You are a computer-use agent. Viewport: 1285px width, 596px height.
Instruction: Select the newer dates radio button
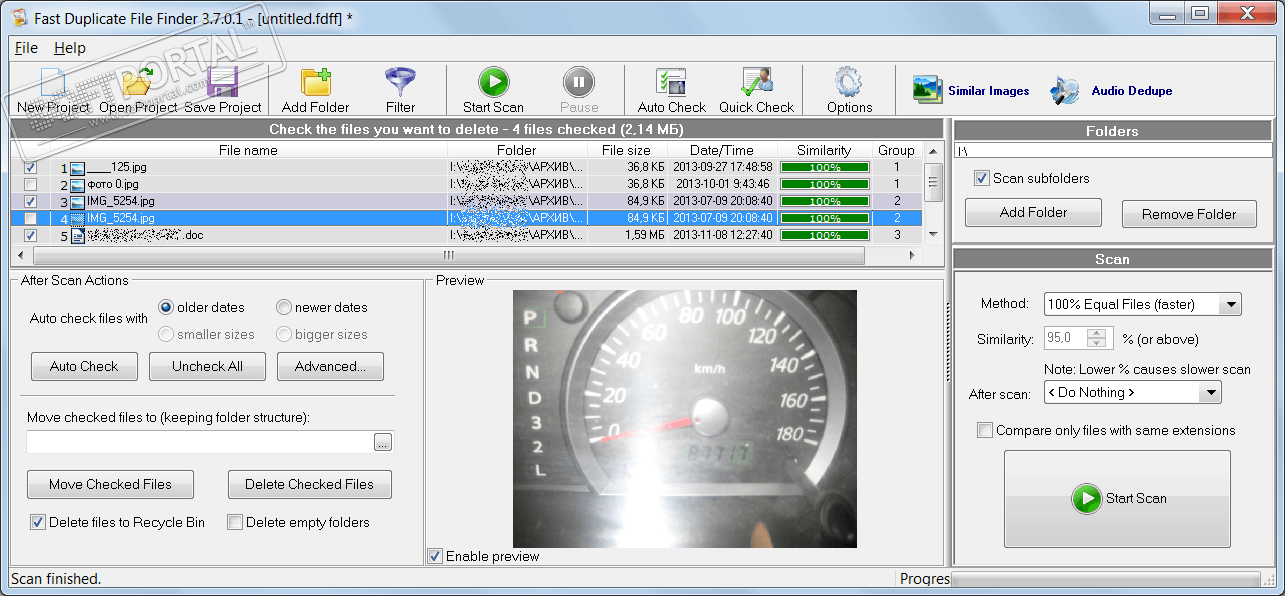284,307
